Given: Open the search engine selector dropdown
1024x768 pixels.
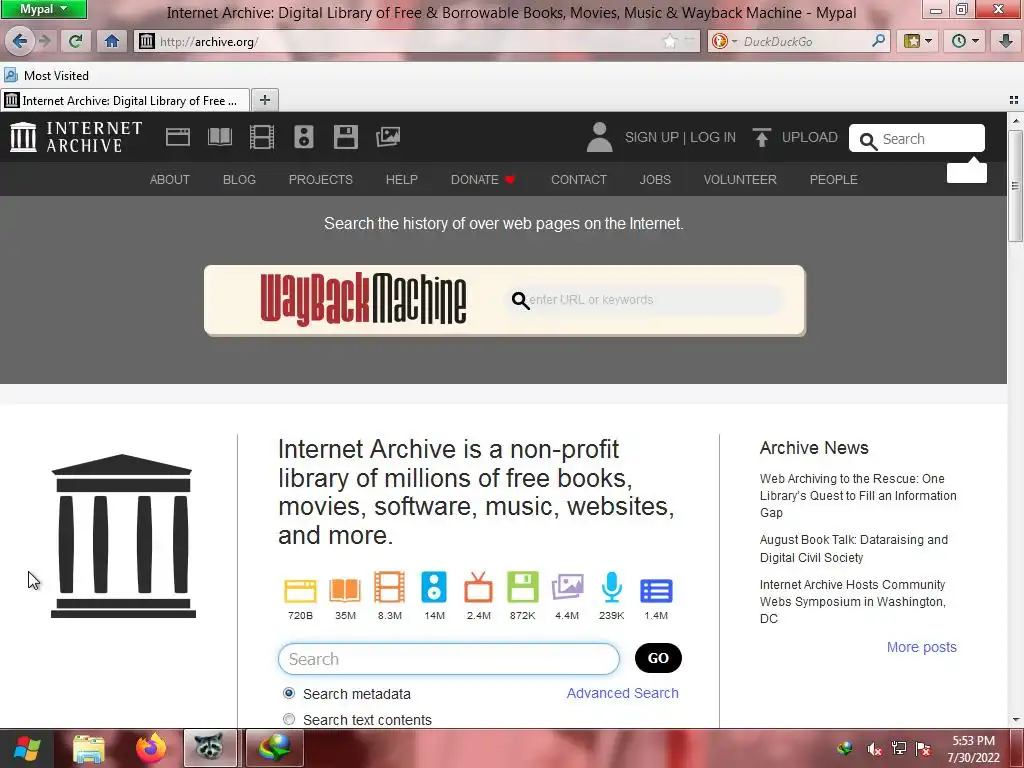Looking at the screenshot, I should (x=724, y=41).
